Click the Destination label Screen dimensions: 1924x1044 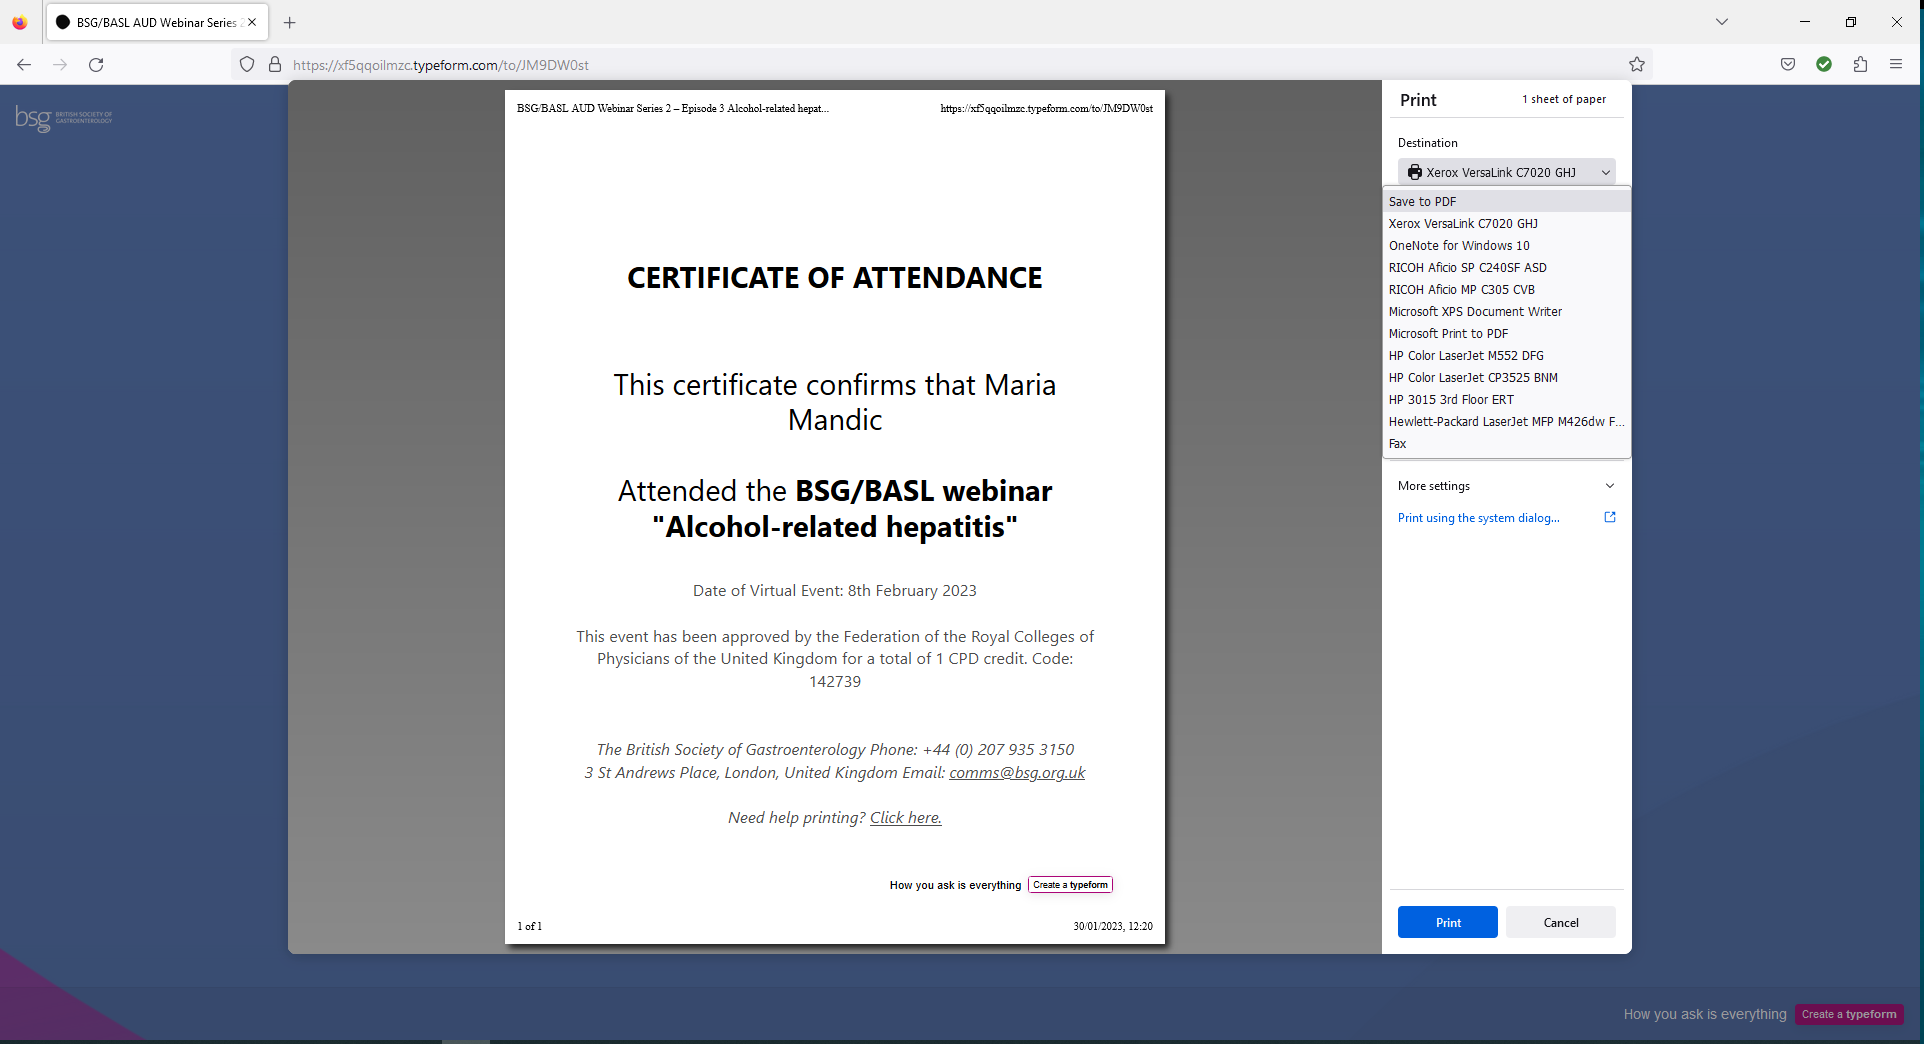(1427, 143)
